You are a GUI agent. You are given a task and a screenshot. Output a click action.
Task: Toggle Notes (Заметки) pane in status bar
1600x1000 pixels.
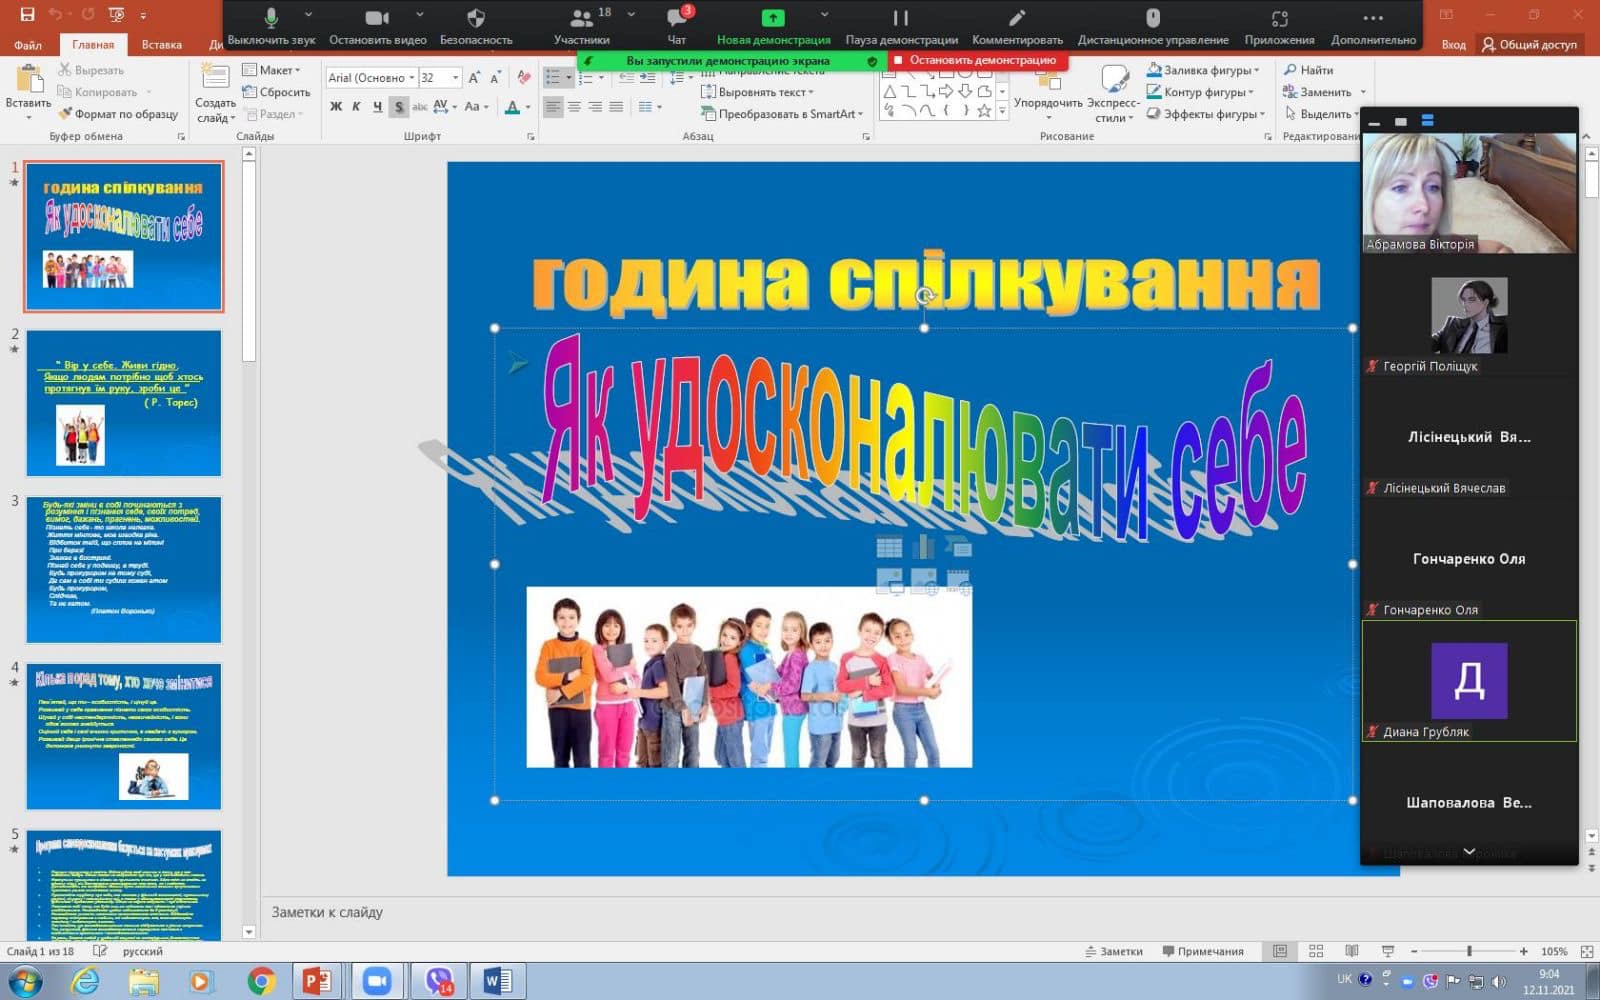point(1114,951)
